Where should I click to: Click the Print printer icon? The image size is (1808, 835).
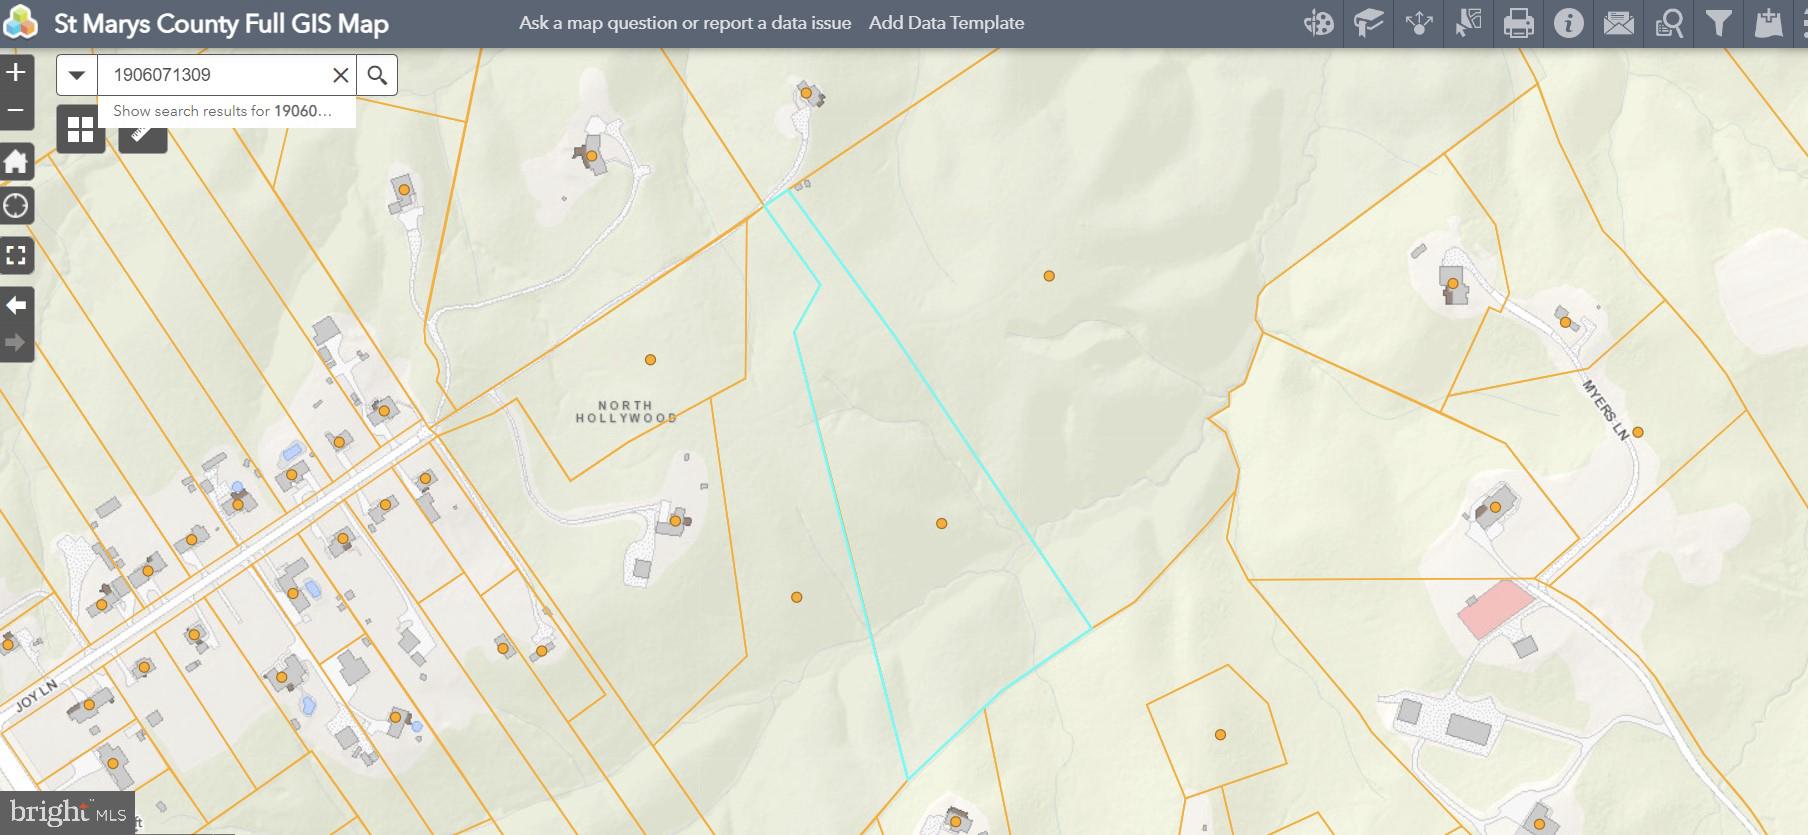point(1518,23)
